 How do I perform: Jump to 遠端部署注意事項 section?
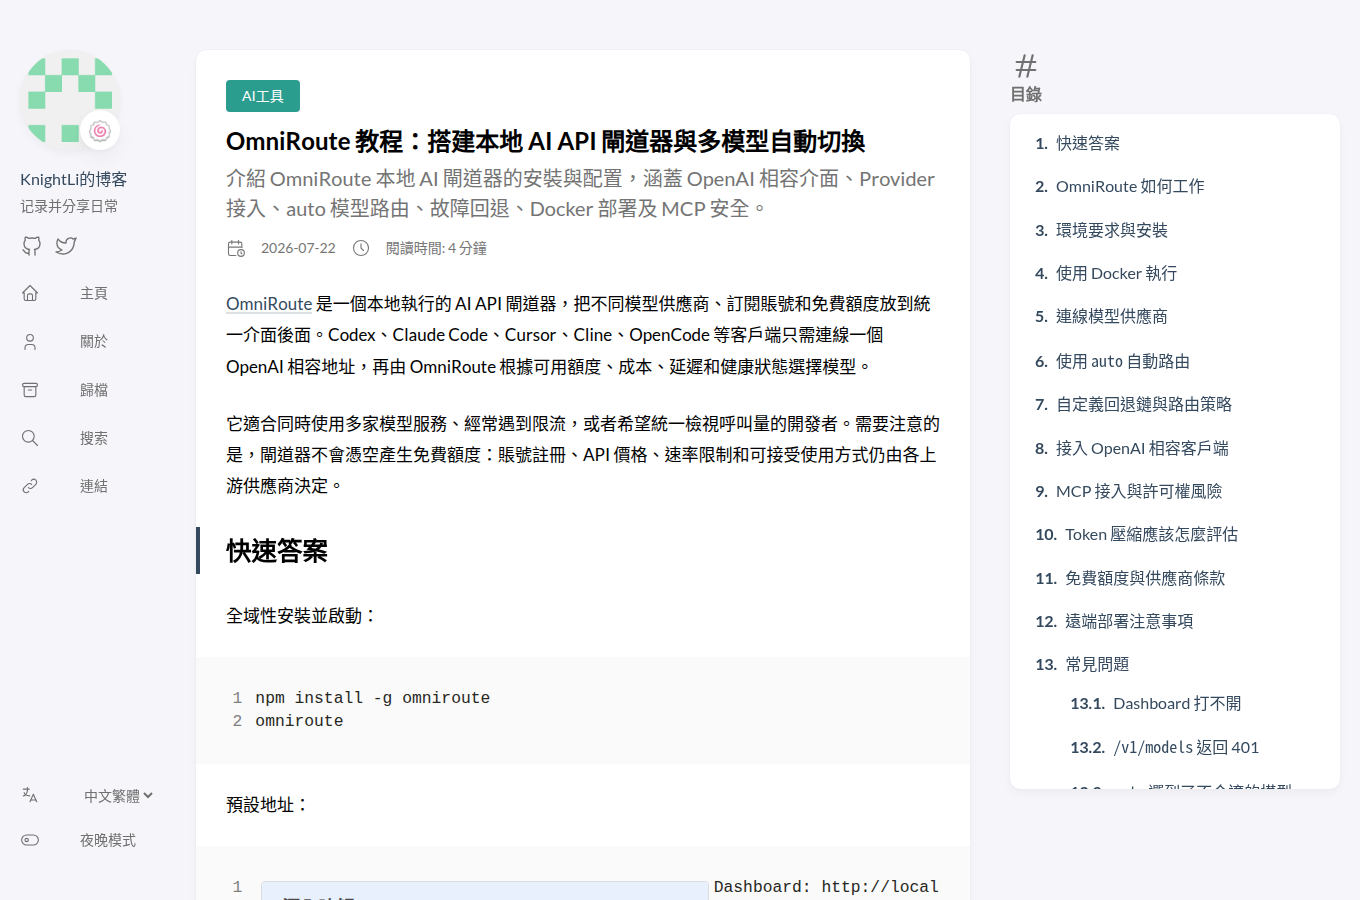click(1129, 621)
